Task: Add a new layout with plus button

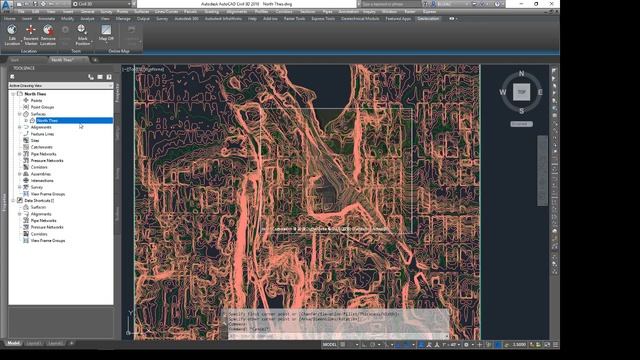Action: 71,343
